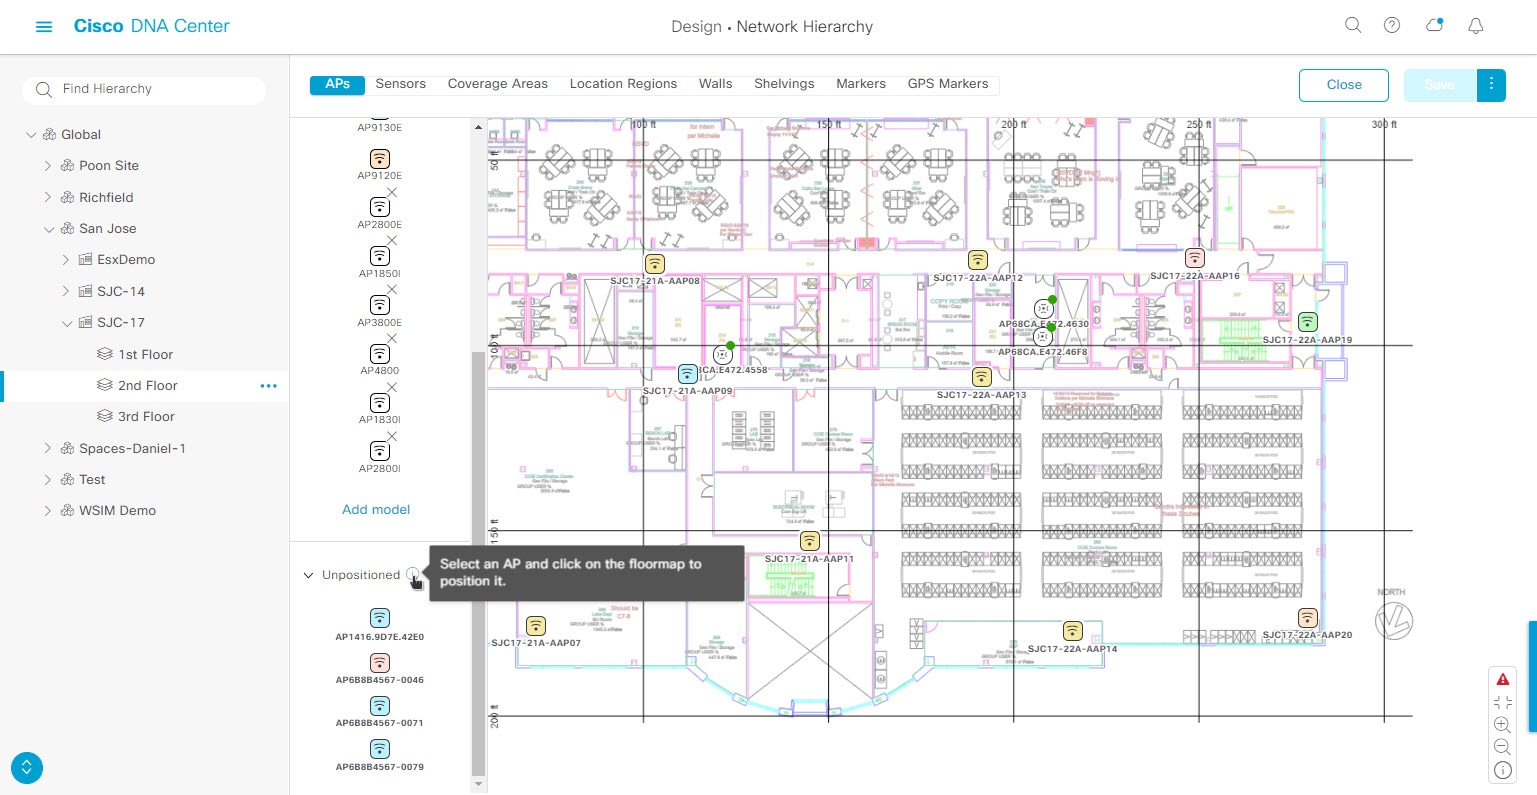Image resolution: width=1537 pixels, height=795 pixels.
Task: Click the SJC17-22A-AAP16 access point on map
Action: point(1194,258)
